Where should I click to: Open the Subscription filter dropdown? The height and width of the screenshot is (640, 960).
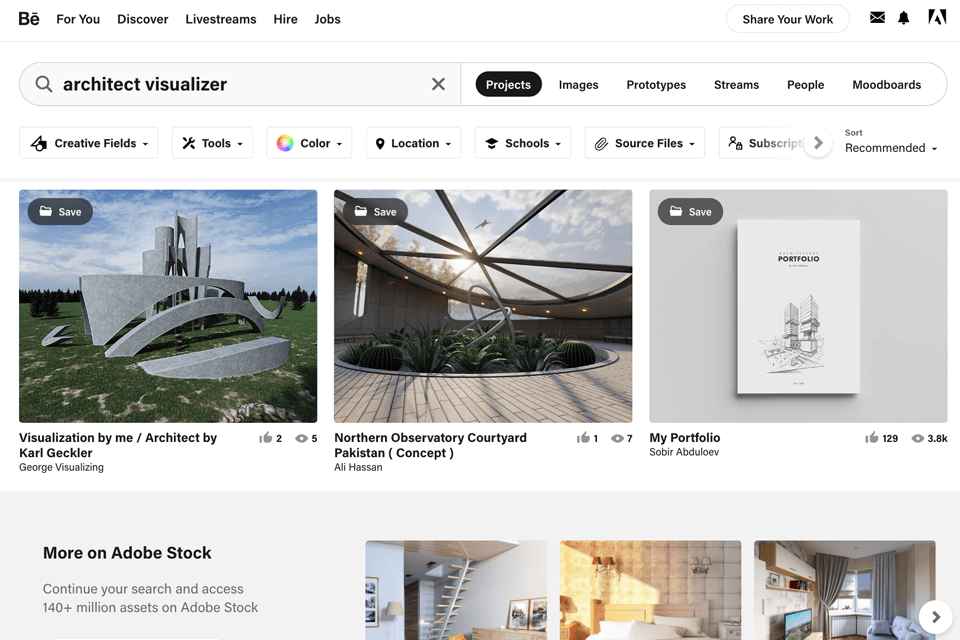click(x=762, y=143)
